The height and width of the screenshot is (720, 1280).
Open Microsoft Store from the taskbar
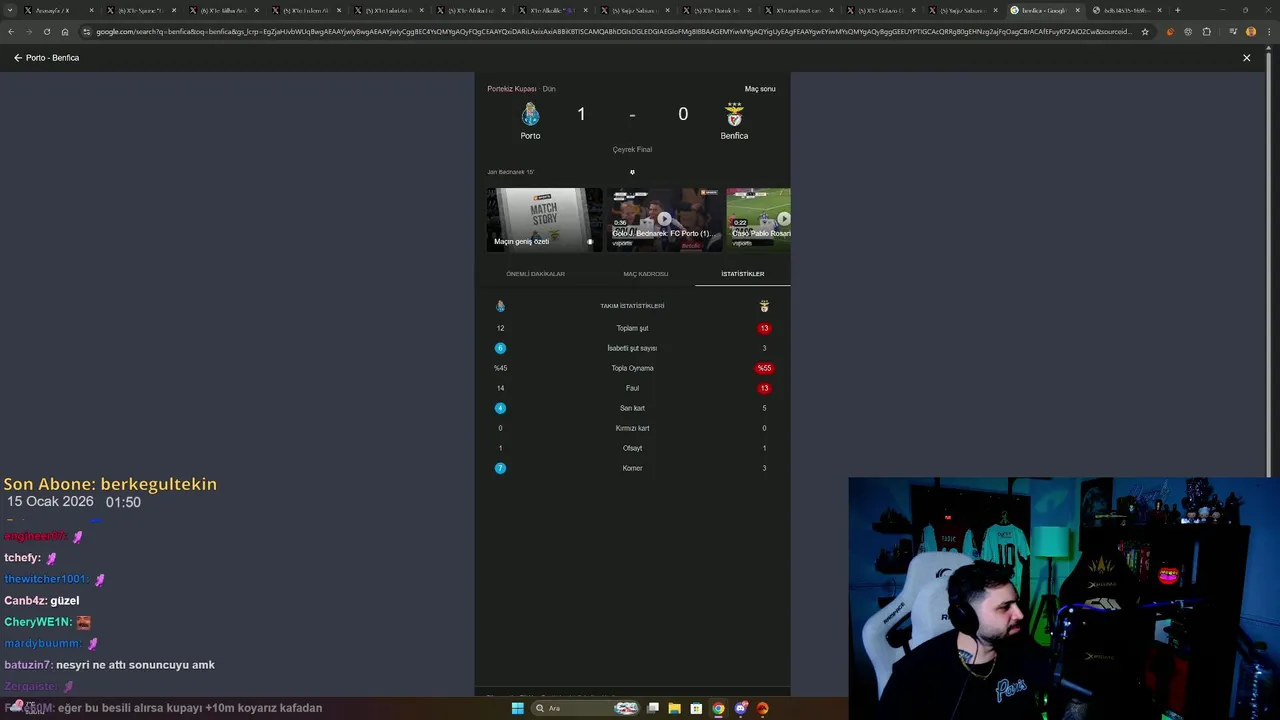(x=696, y=708)
